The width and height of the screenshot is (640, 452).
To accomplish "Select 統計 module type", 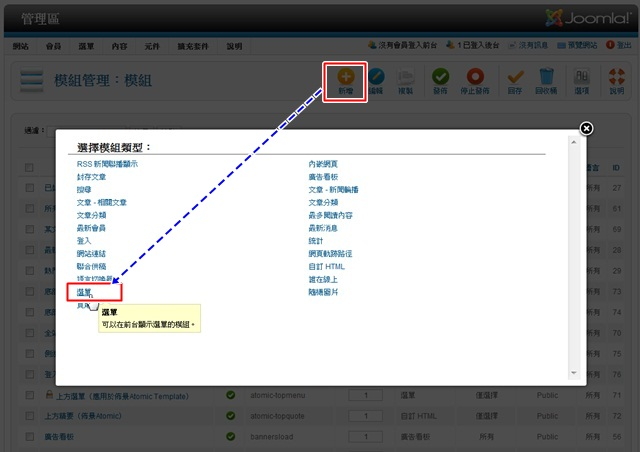I will point(316,240).
